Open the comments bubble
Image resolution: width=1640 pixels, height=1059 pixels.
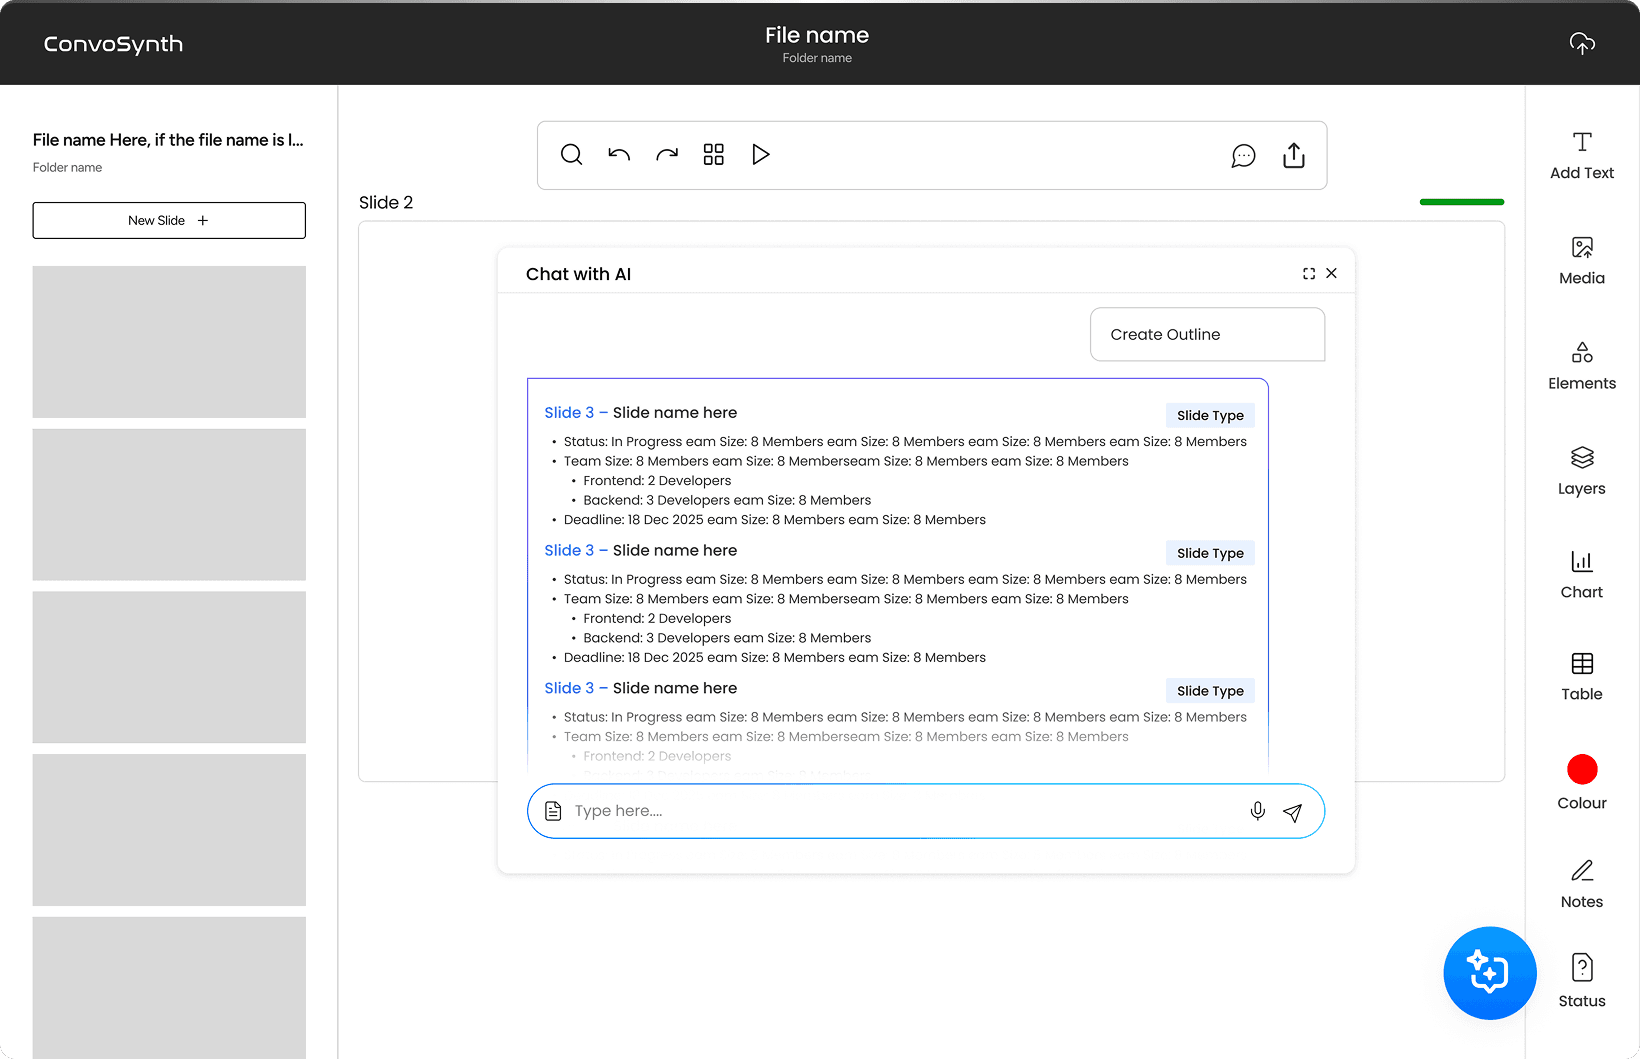pos(1243,155)
